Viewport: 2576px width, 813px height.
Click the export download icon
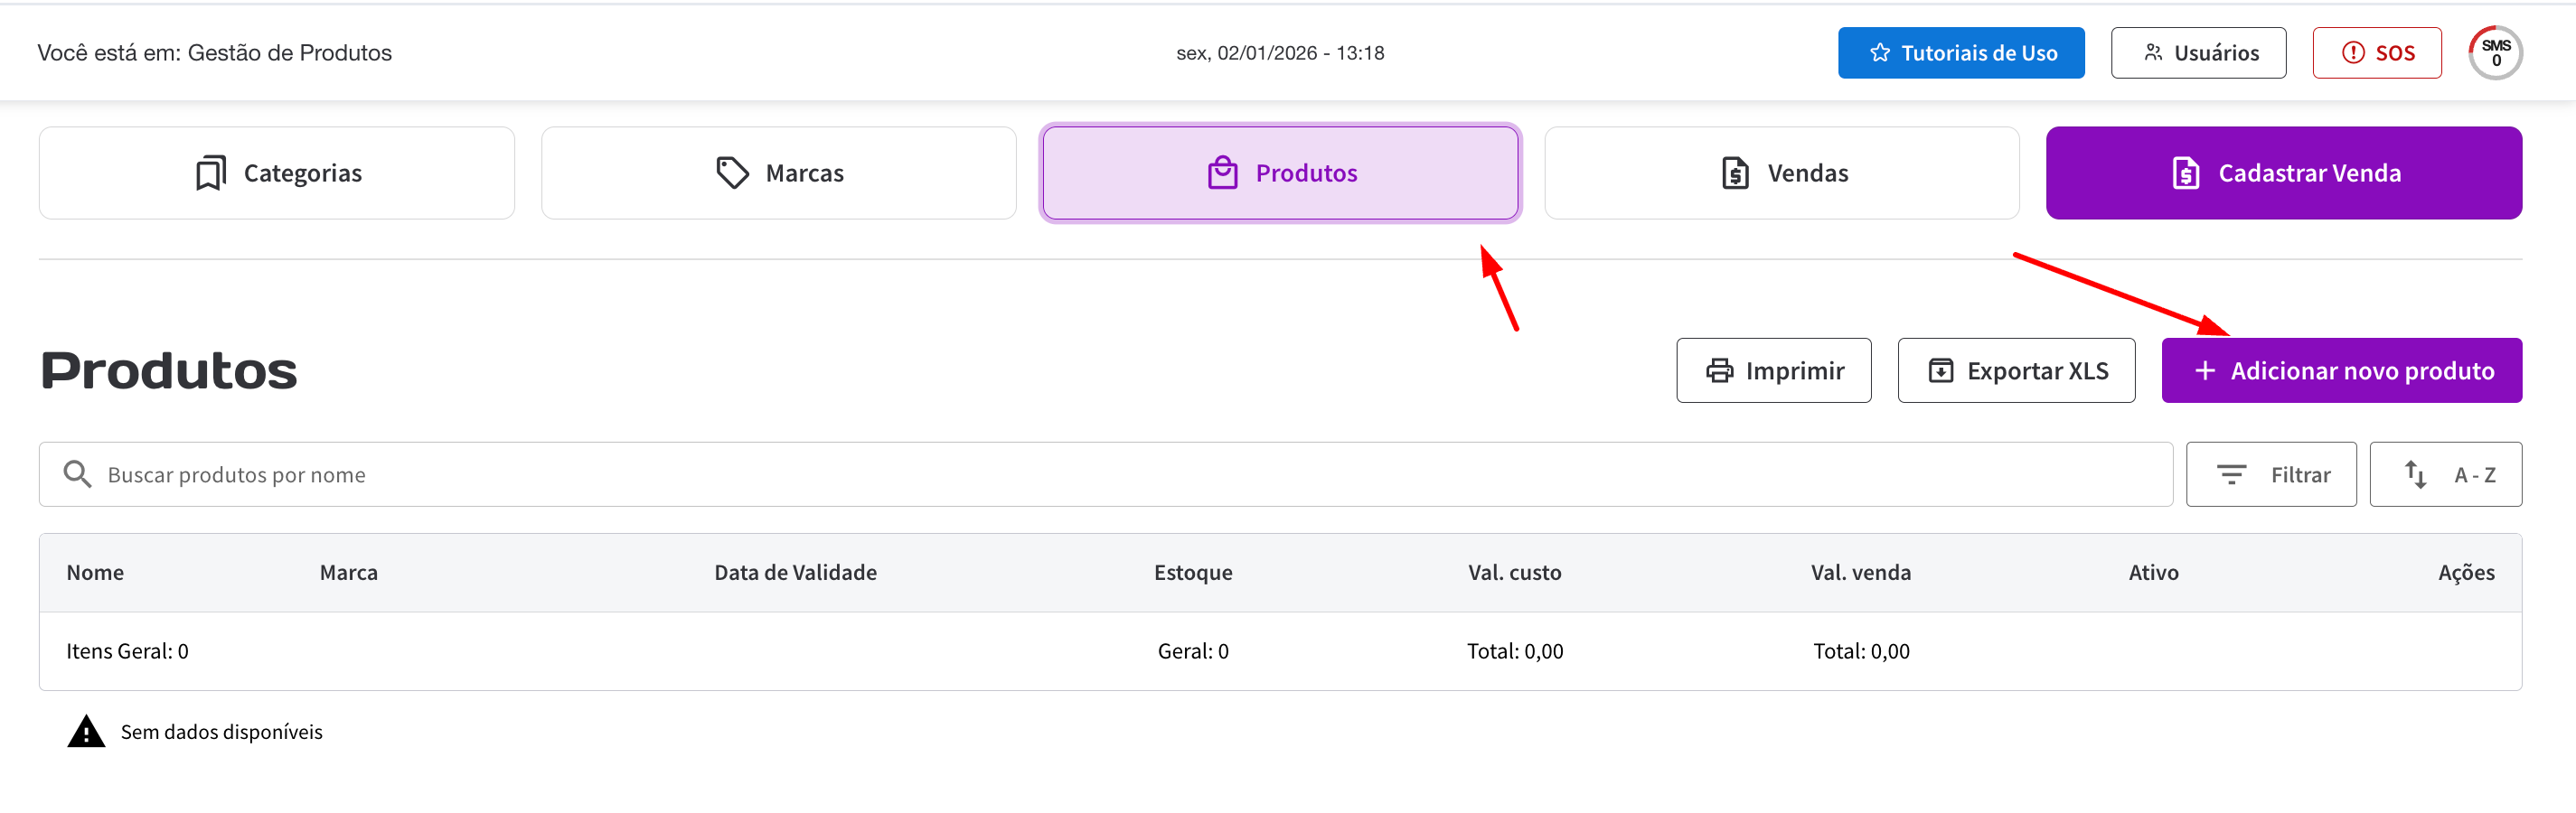1940,371
